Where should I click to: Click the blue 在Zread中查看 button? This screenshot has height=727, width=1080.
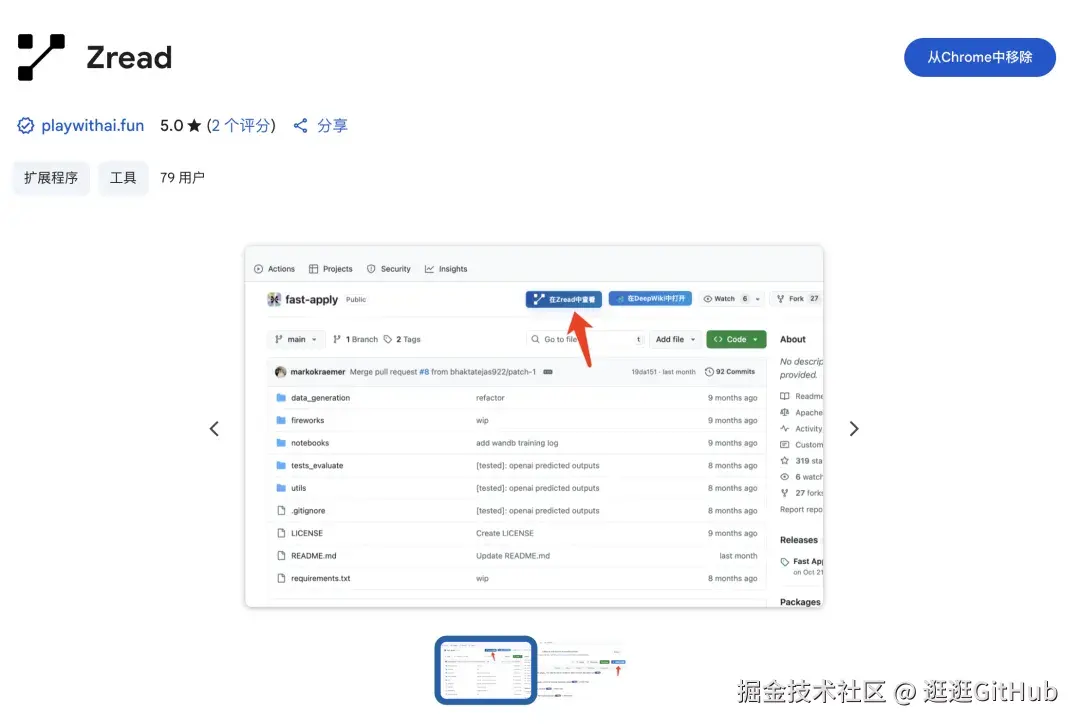point(565,298)
